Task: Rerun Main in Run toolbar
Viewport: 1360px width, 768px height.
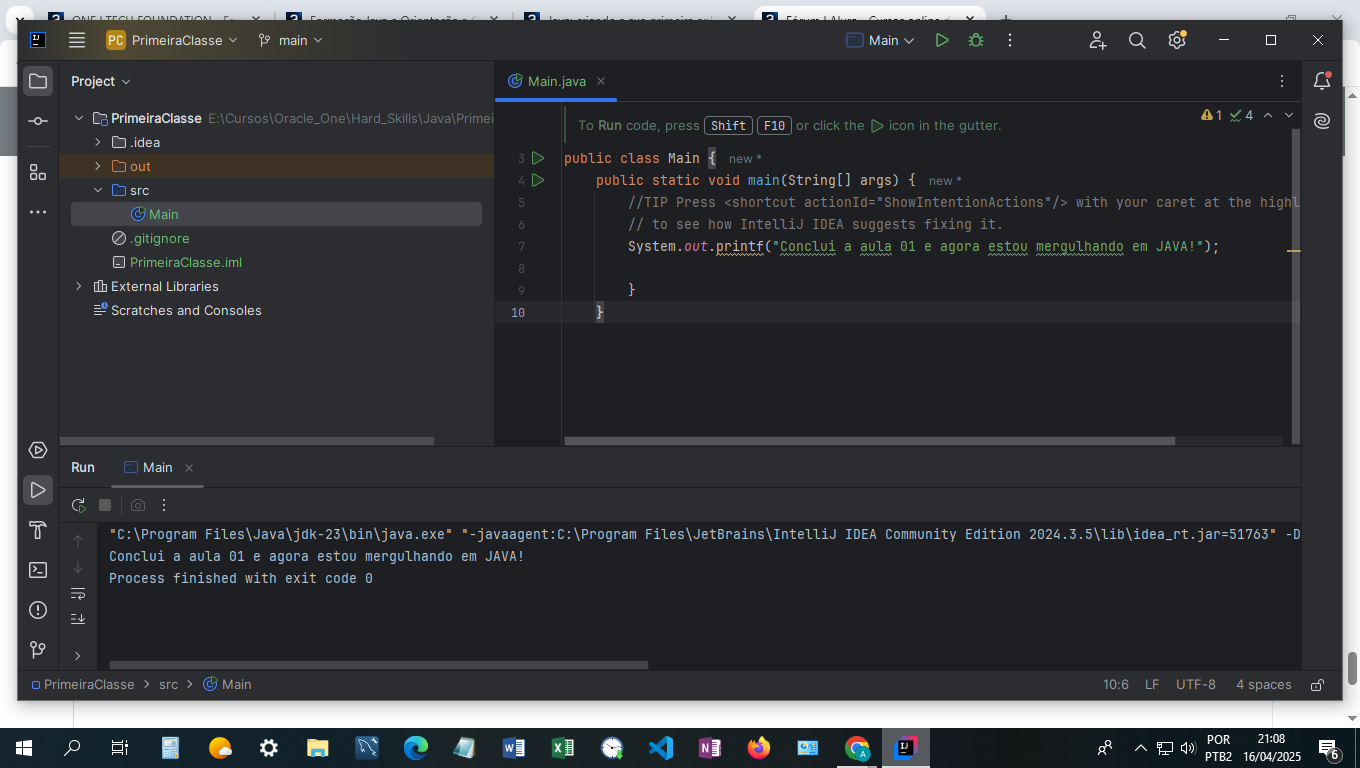Action: [79, 505]
